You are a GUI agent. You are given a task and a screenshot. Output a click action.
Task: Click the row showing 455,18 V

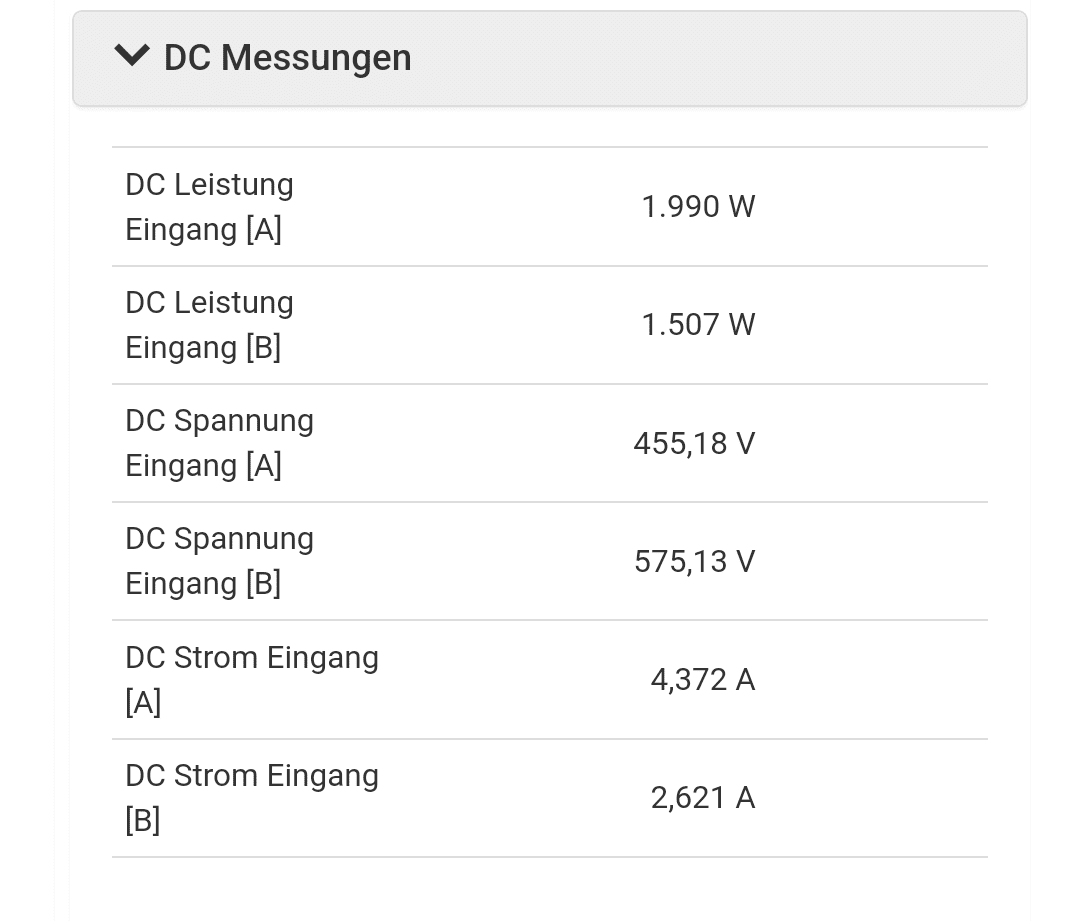pos(550,443)
